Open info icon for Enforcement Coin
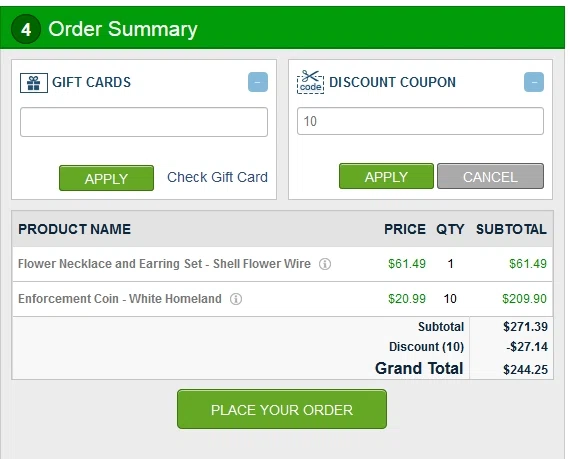 tap(236, 299)
